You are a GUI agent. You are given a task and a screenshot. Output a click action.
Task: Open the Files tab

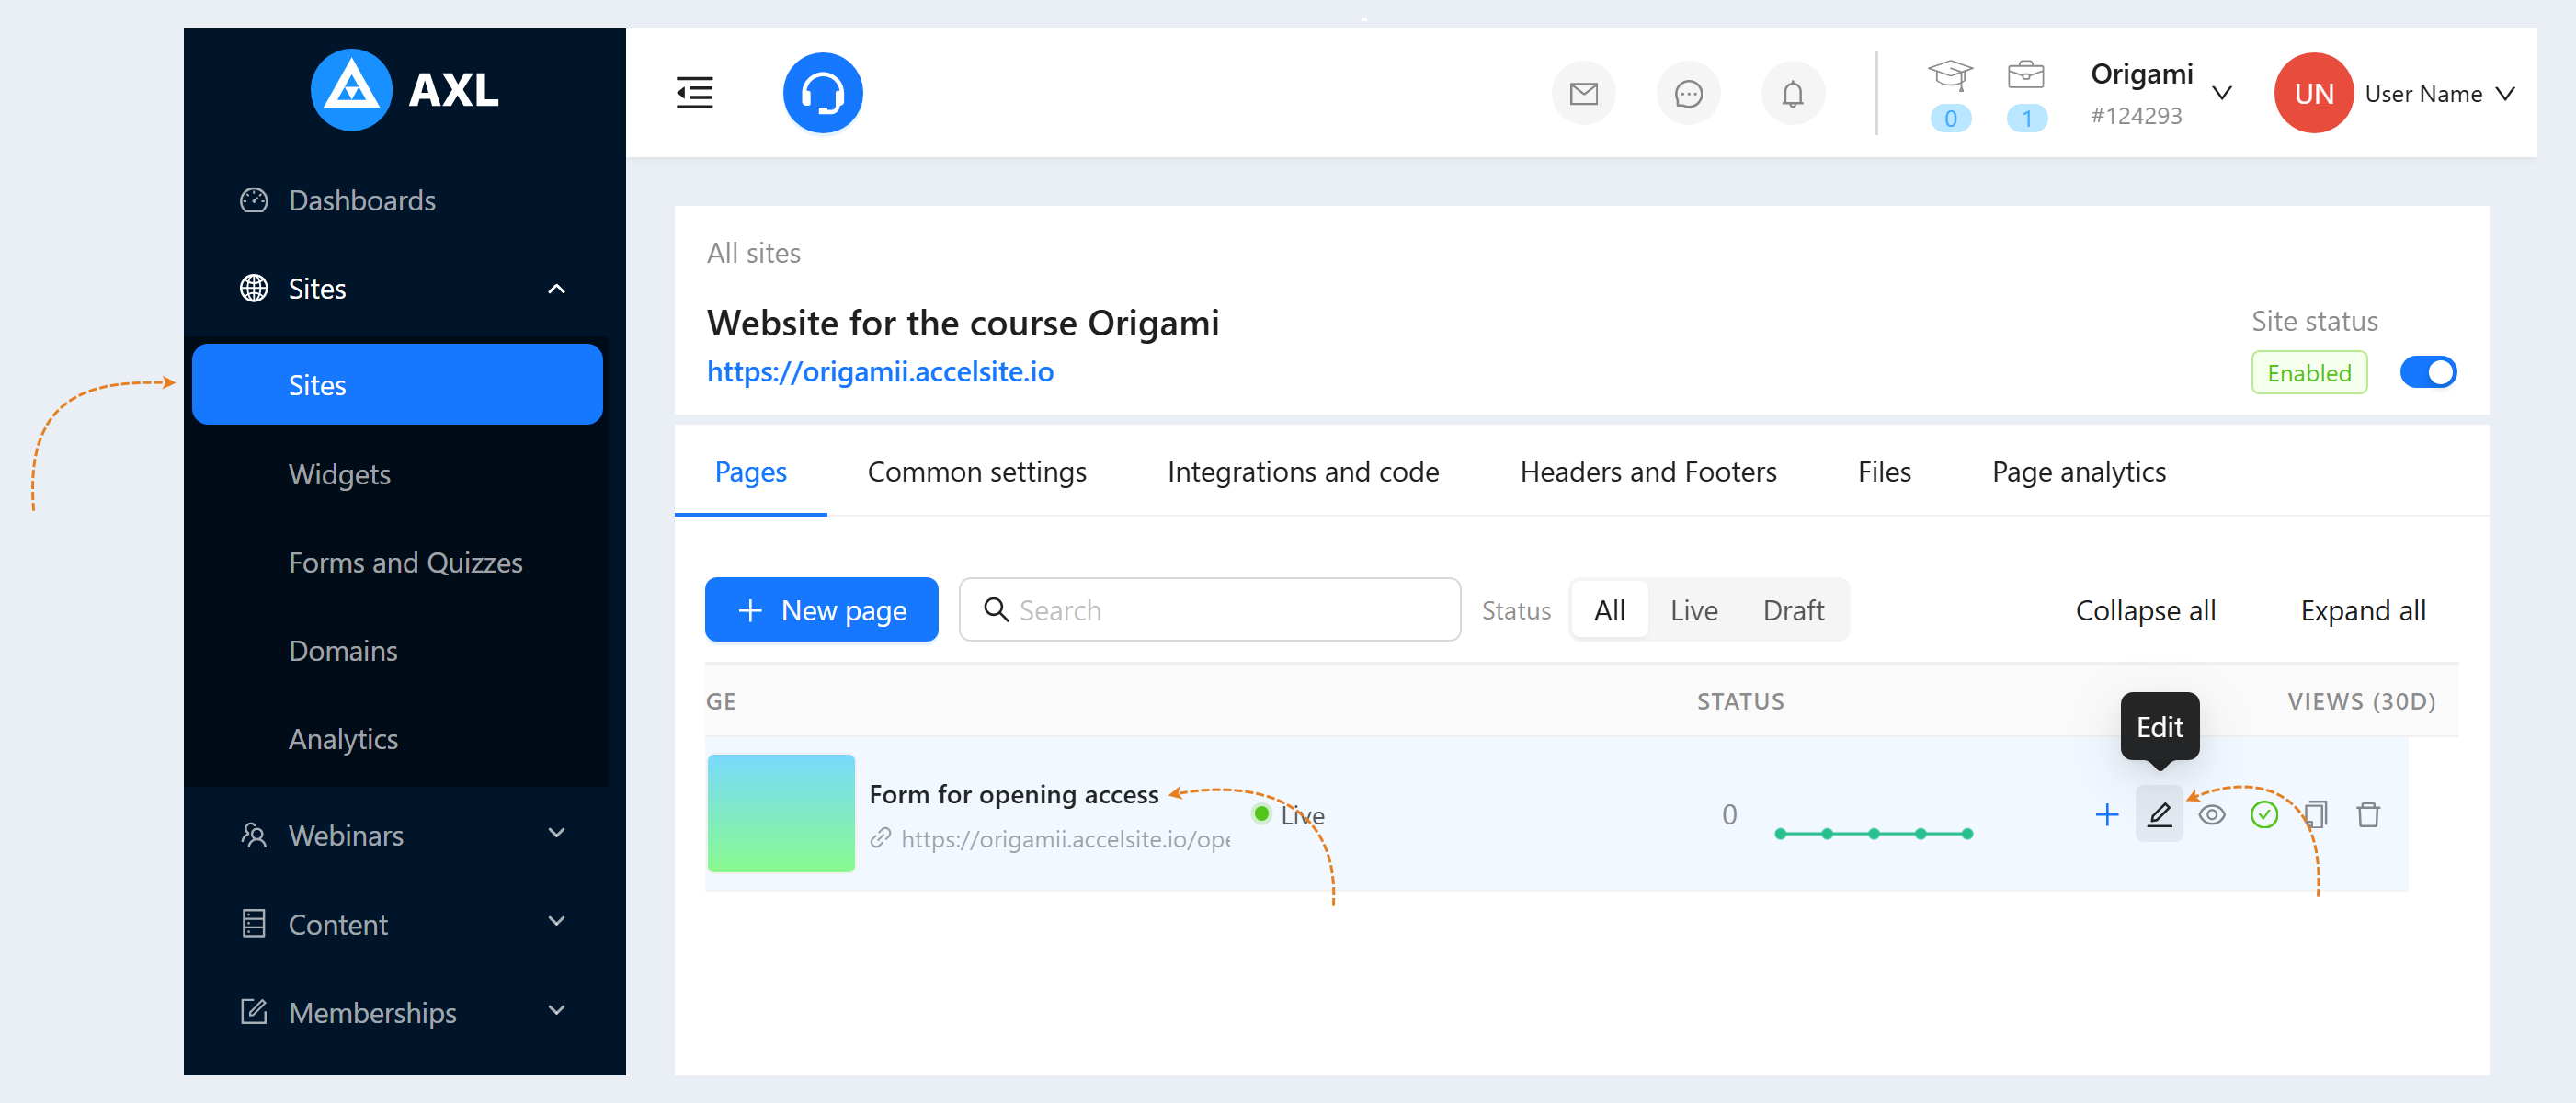tap(1883, 471)
